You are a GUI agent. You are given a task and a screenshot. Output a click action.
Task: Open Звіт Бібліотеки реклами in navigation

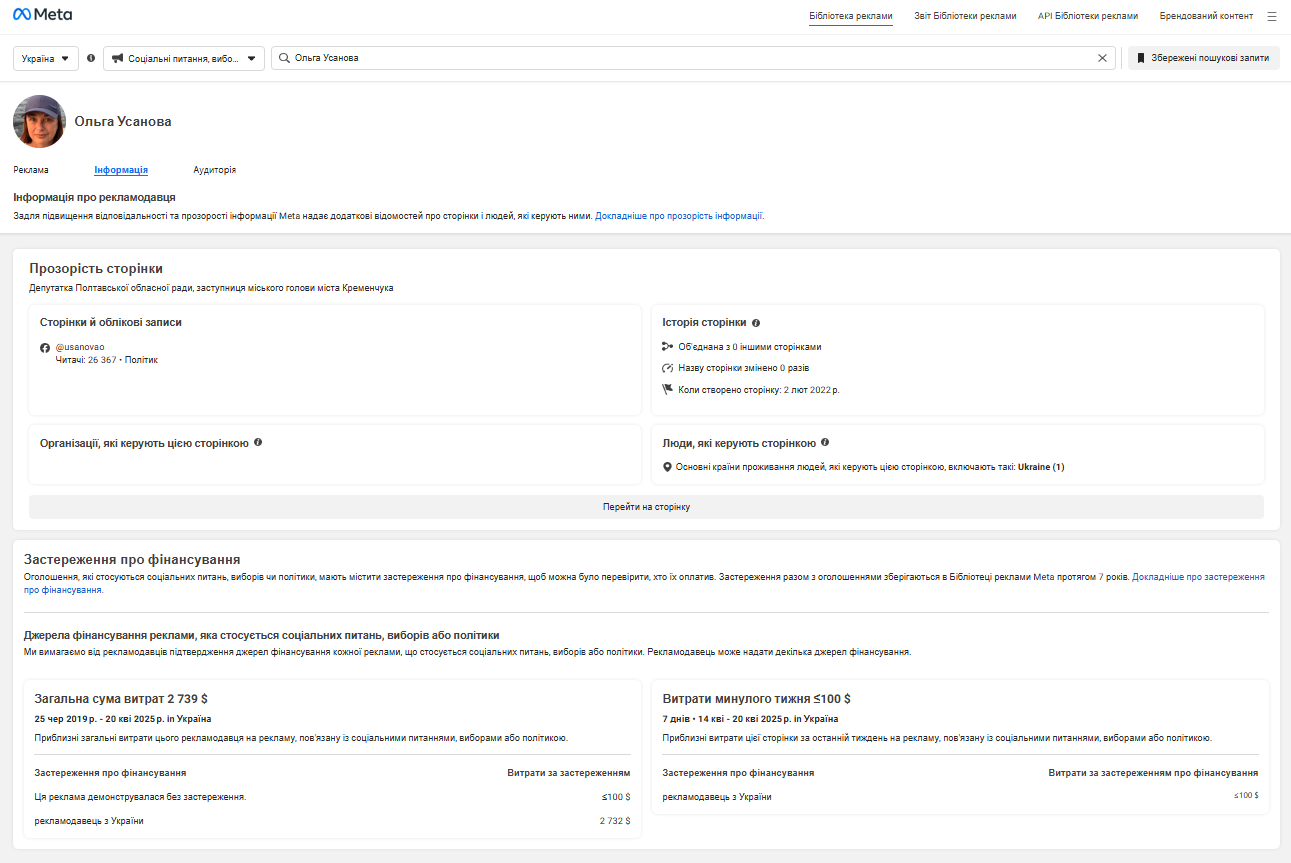(965, 16)
